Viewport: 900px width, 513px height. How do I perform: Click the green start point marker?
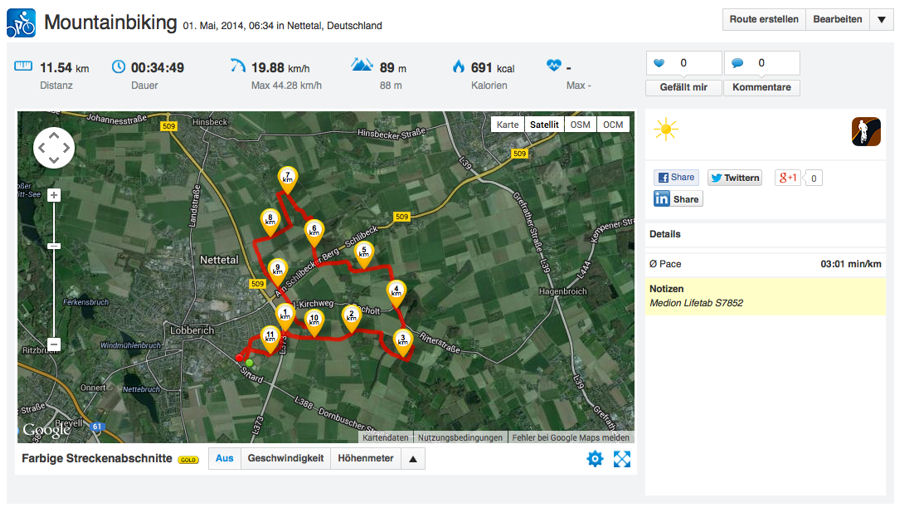coord(249,363)
